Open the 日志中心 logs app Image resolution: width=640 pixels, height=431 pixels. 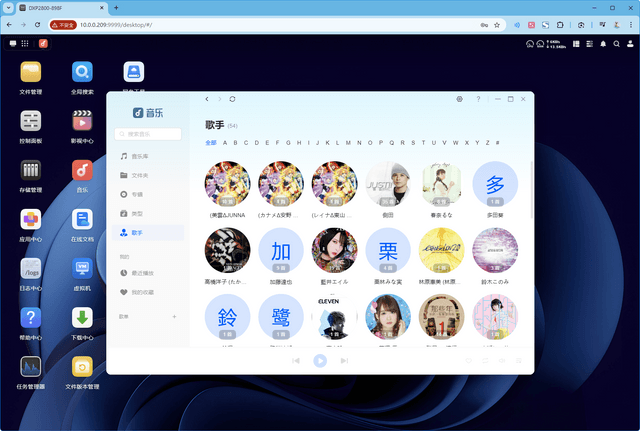pyautogui.click(x=31, y=269)
